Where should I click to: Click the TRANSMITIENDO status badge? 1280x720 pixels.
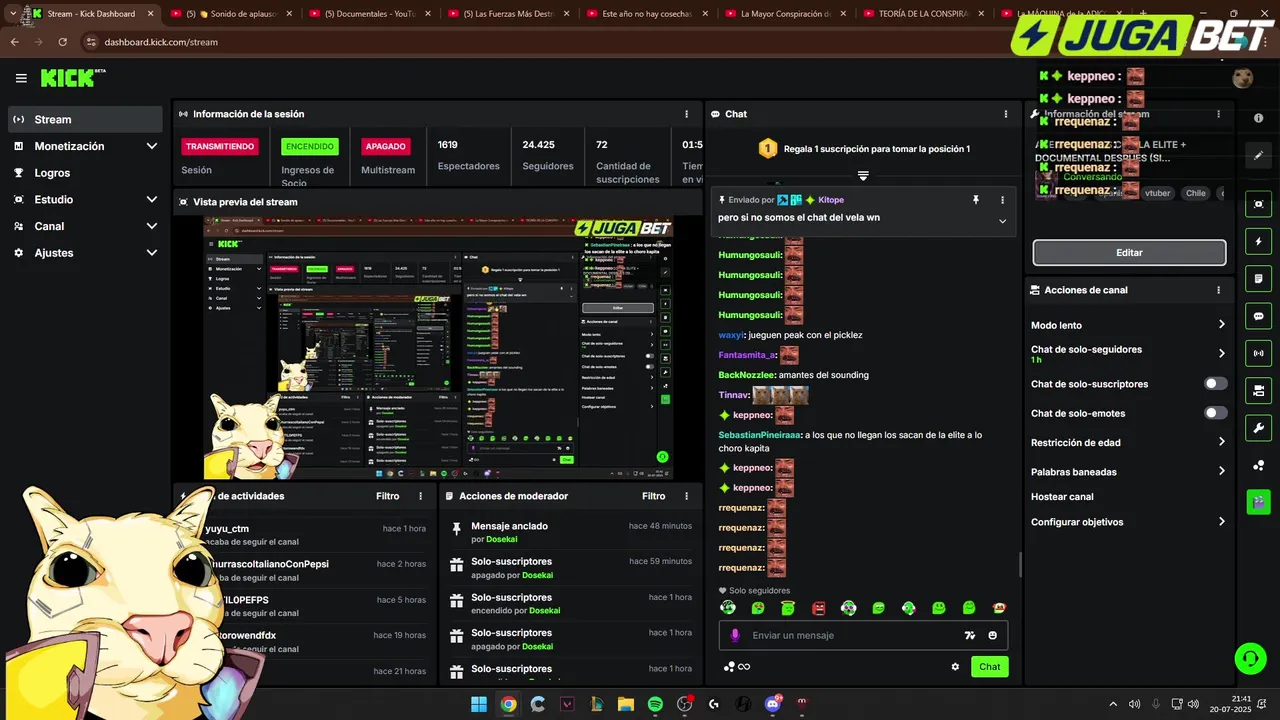(x=219, y=146)
